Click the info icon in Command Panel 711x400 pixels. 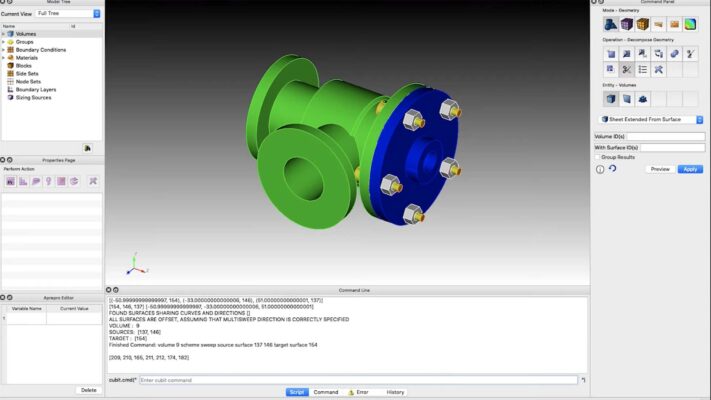tap(600, 169)
